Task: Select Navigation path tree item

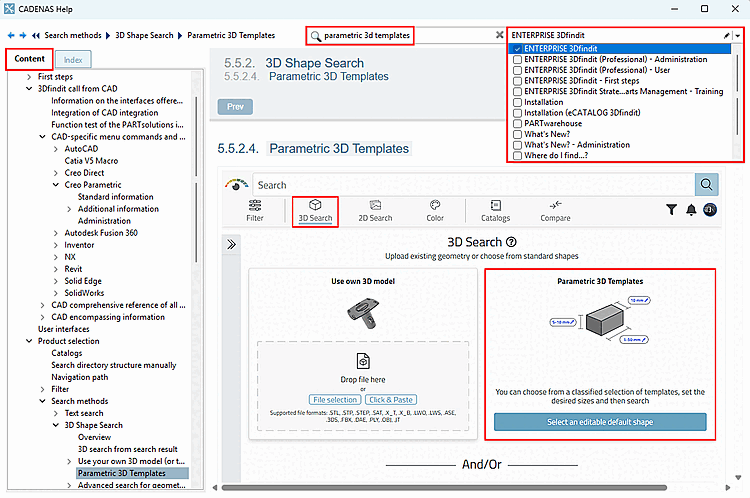Action: click(x=80, y=377)
